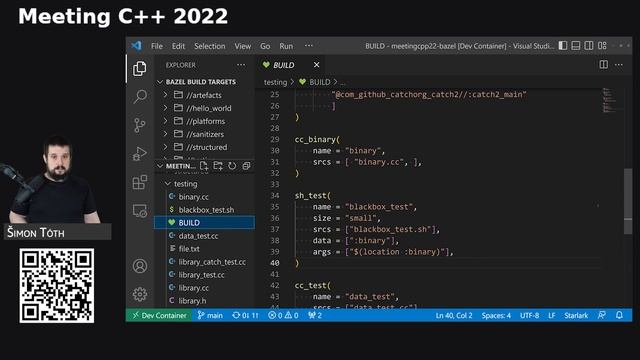
Task: Collapse all folders in explorer
Action: 246,166
